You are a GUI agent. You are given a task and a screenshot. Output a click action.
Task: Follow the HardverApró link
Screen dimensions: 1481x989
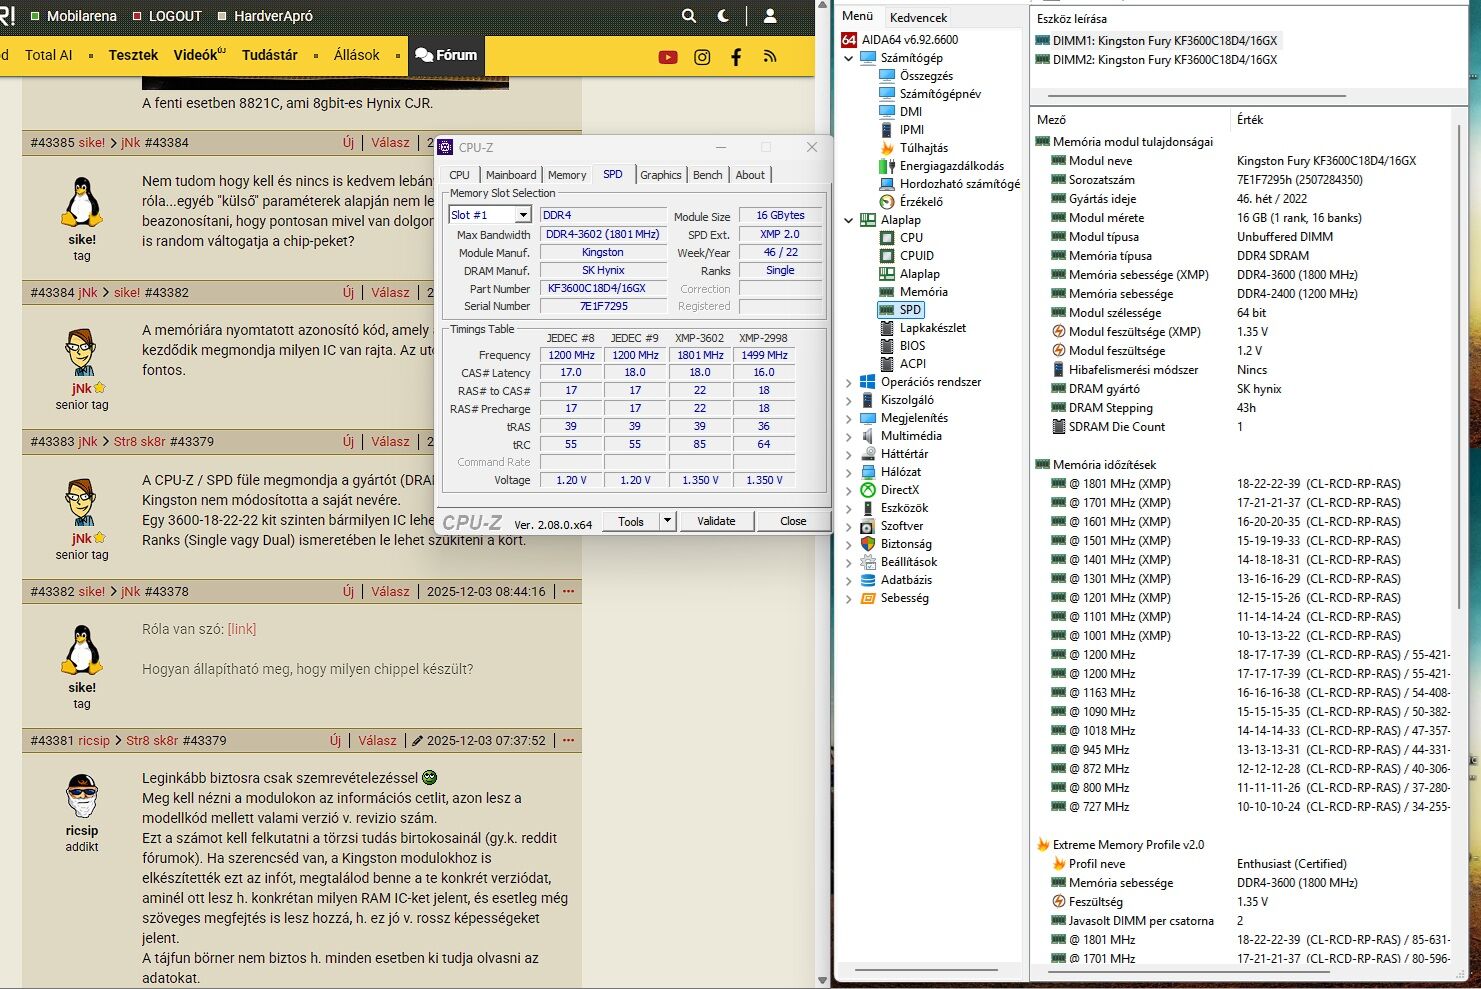click(273, 16)
